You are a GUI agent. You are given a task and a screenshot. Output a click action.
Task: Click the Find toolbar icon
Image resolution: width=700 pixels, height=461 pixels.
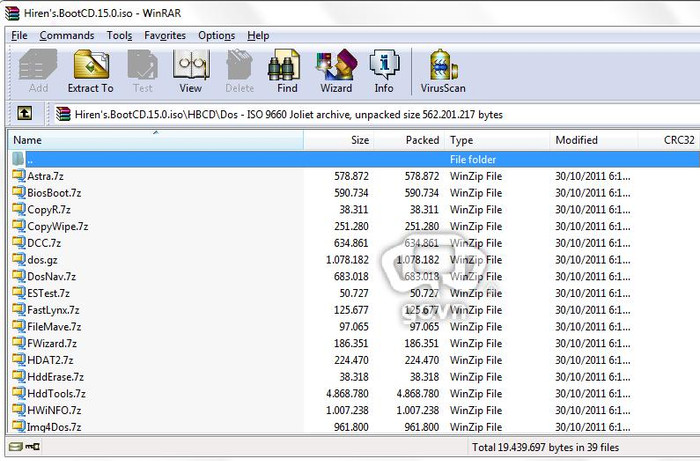[x=287, y=72]
